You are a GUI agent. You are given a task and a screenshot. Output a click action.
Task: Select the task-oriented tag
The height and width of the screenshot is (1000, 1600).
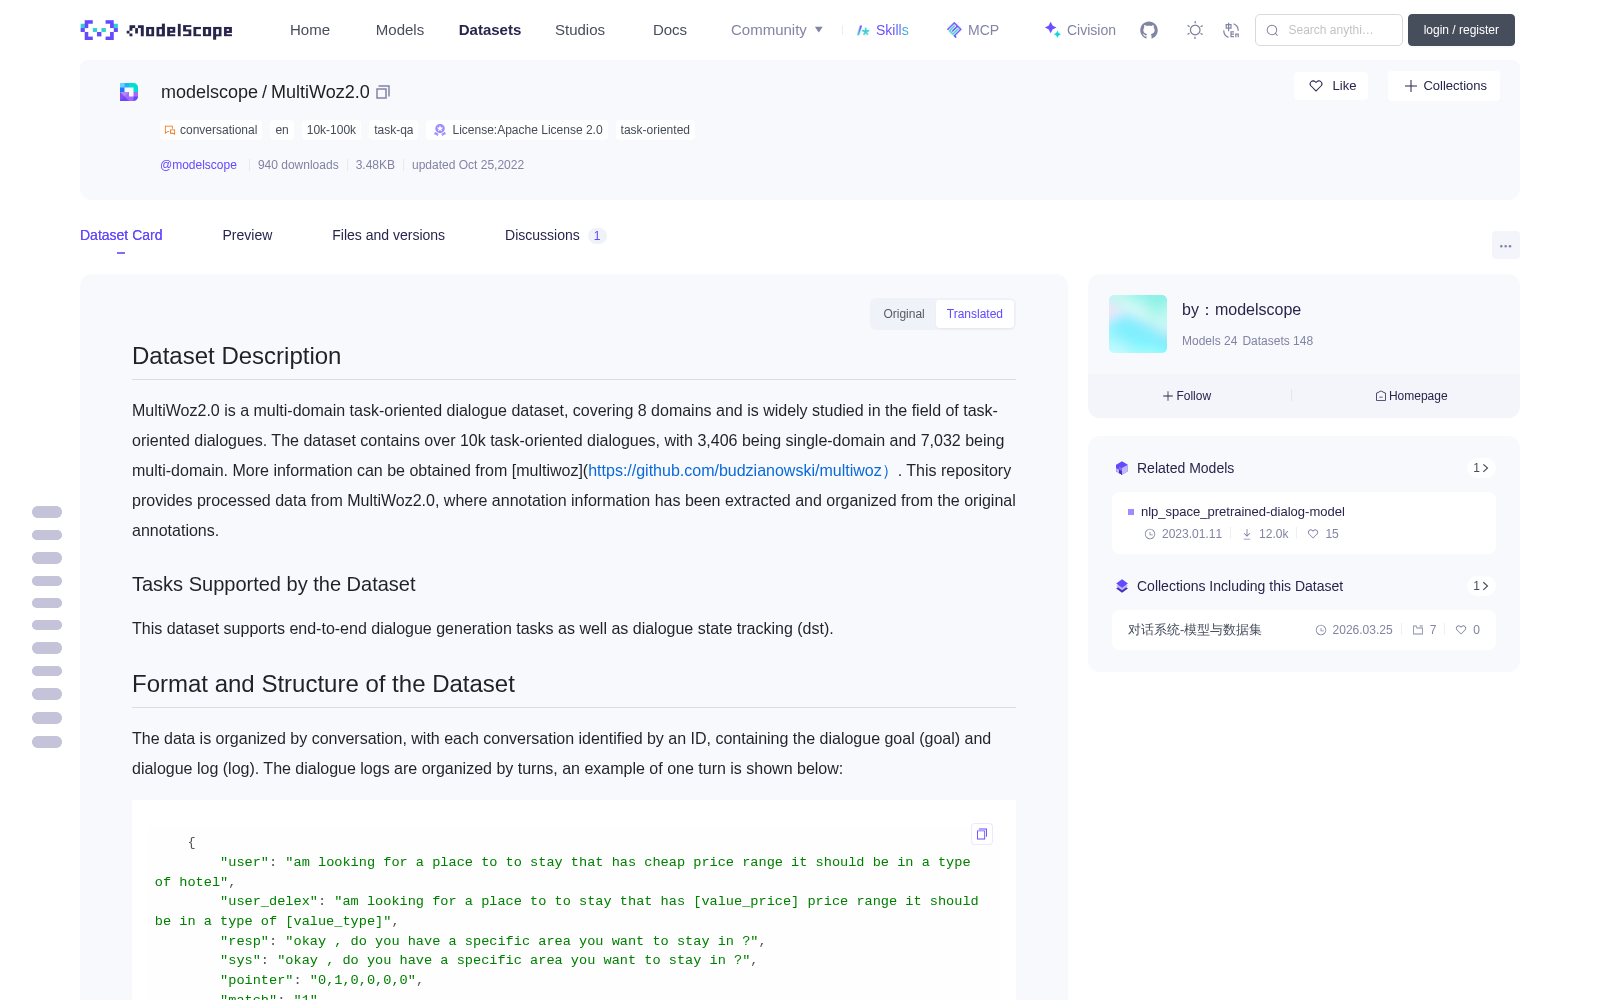coord(655,130)
